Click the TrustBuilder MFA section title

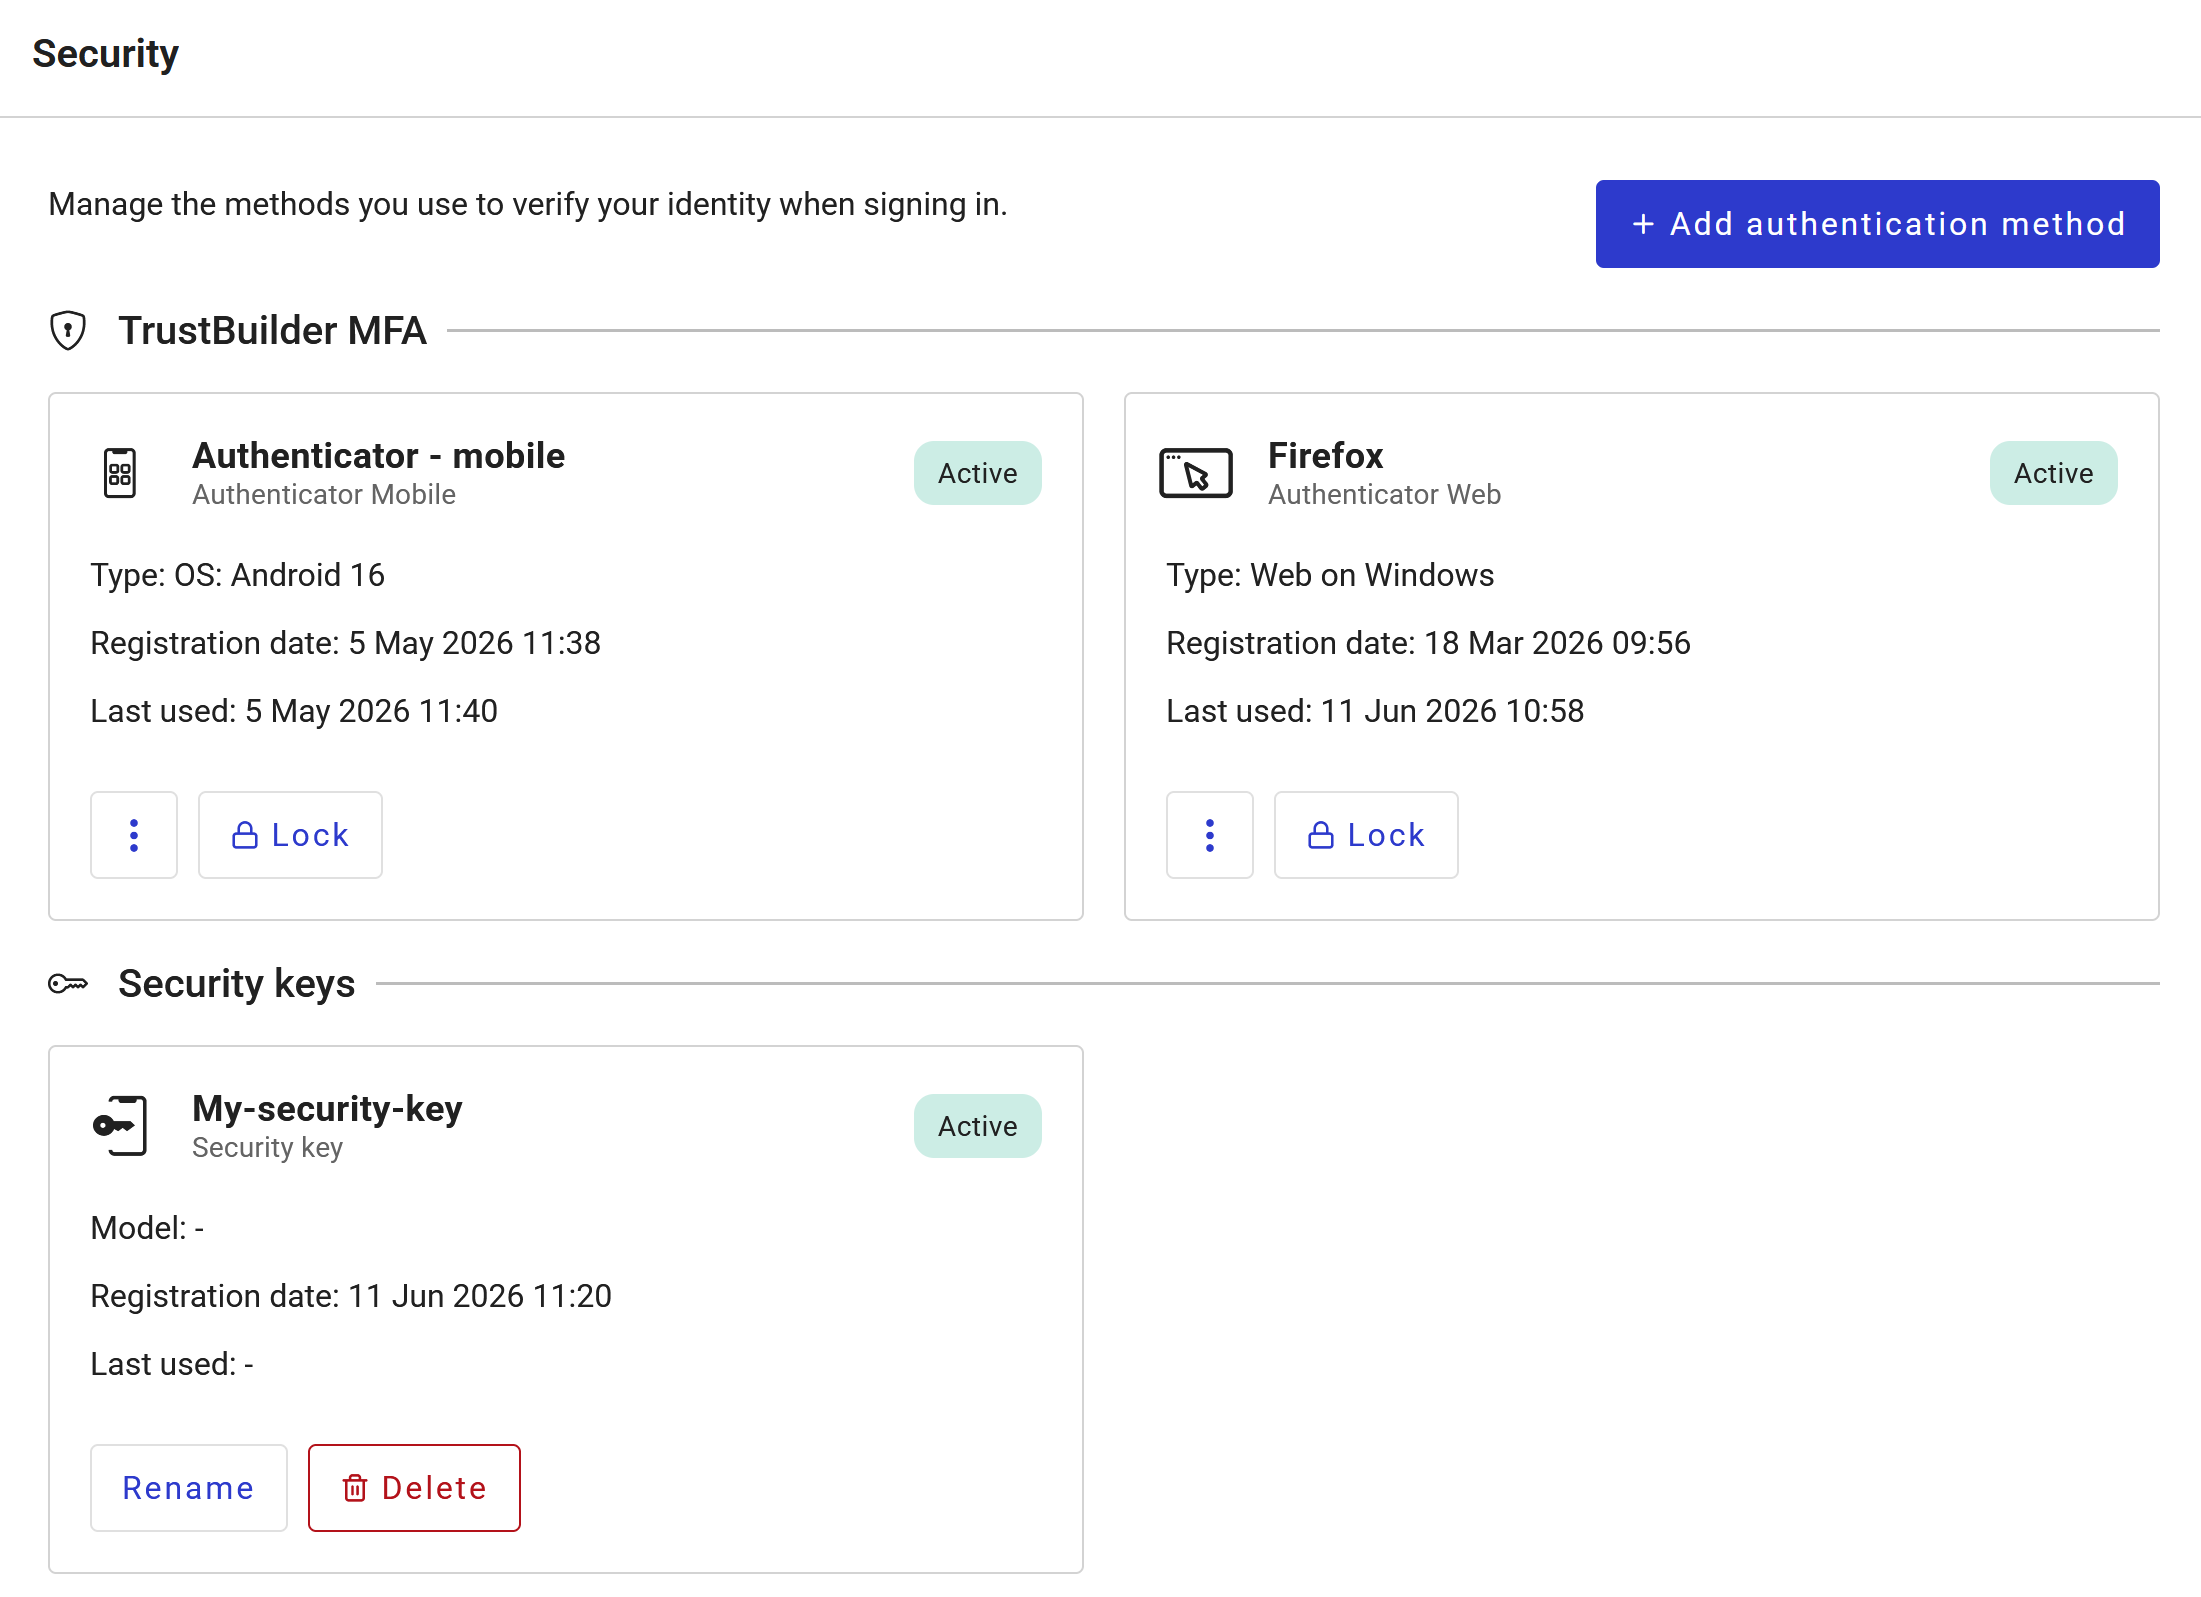pos(273,331)
